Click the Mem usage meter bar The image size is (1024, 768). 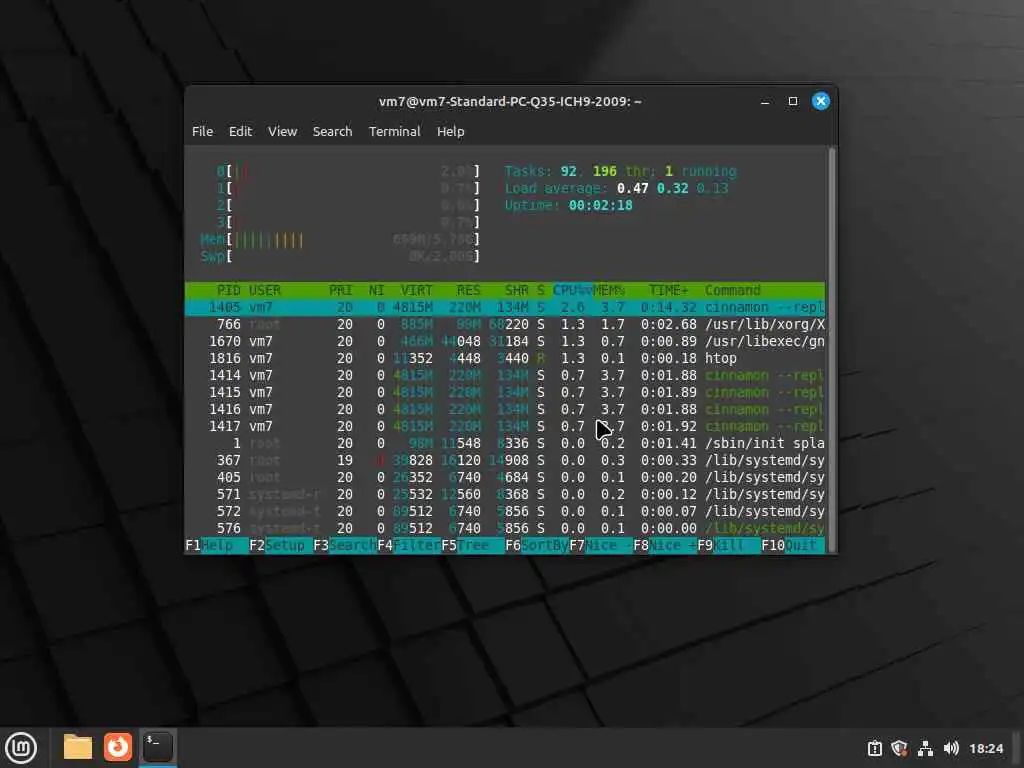click(340, 240)
